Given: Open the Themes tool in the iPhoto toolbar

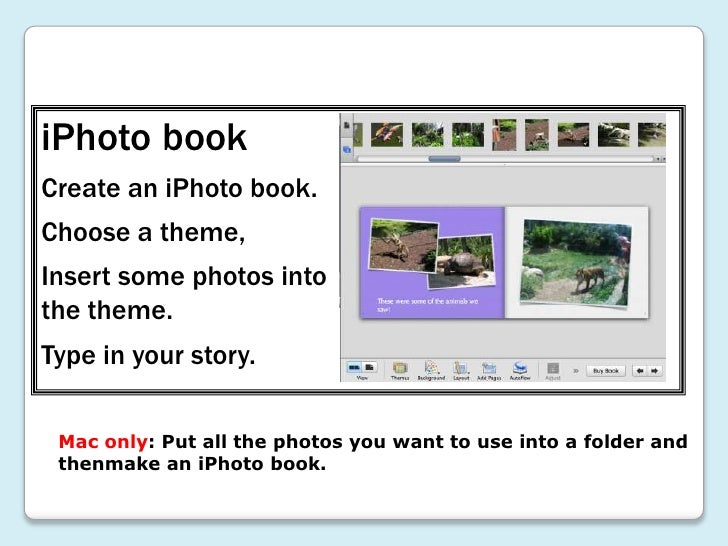Looking at the screenshot, I should [x=400, y=370].
